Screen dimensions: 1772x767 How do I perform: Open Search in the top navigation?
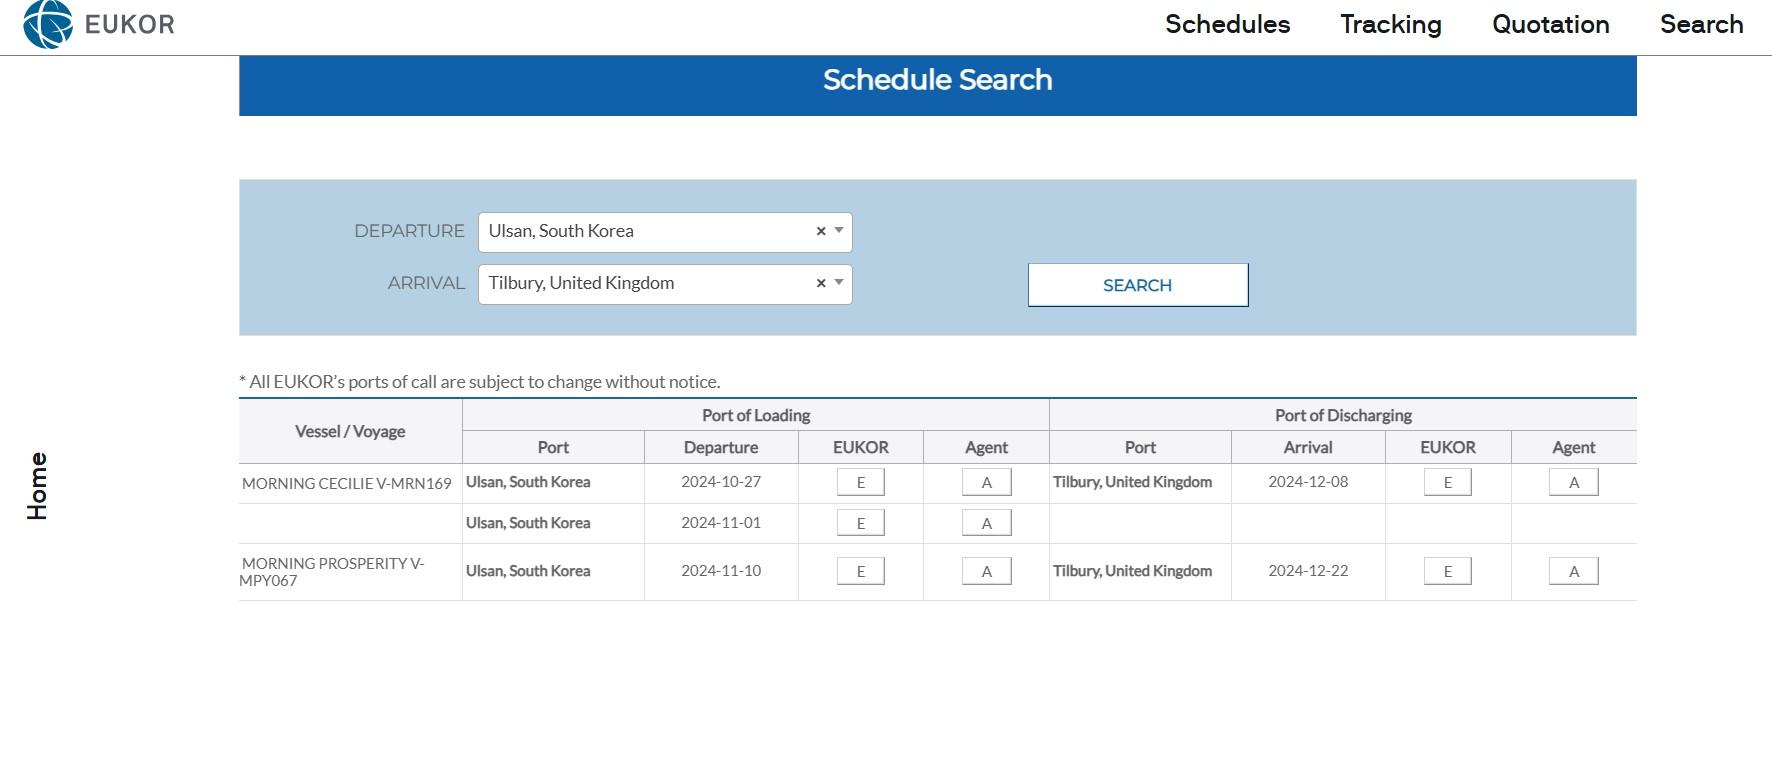pyautogui.click(x=1701, y=25)
